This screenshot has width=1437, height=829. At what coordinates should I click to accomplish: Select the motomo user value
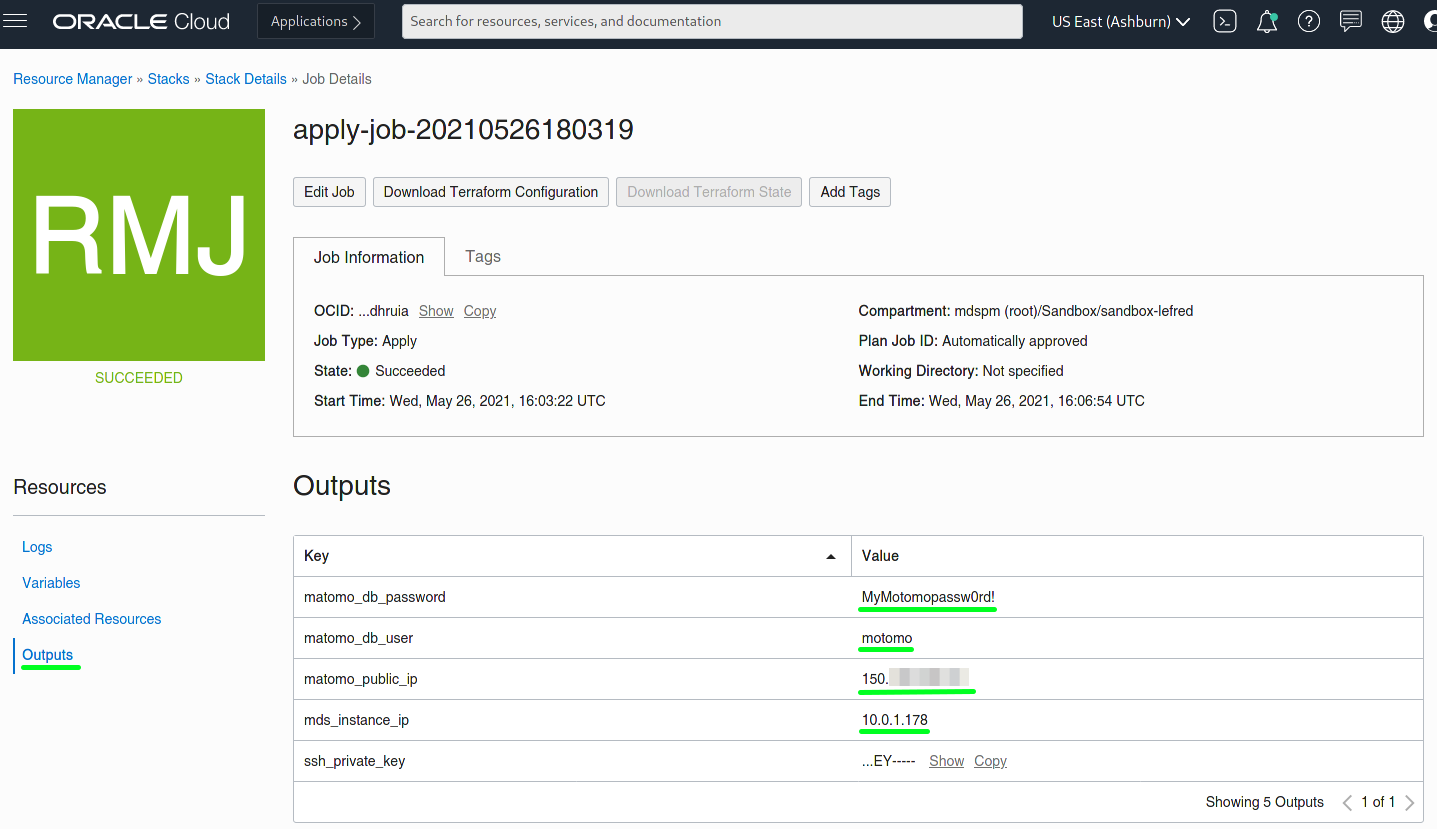(887, 638)
